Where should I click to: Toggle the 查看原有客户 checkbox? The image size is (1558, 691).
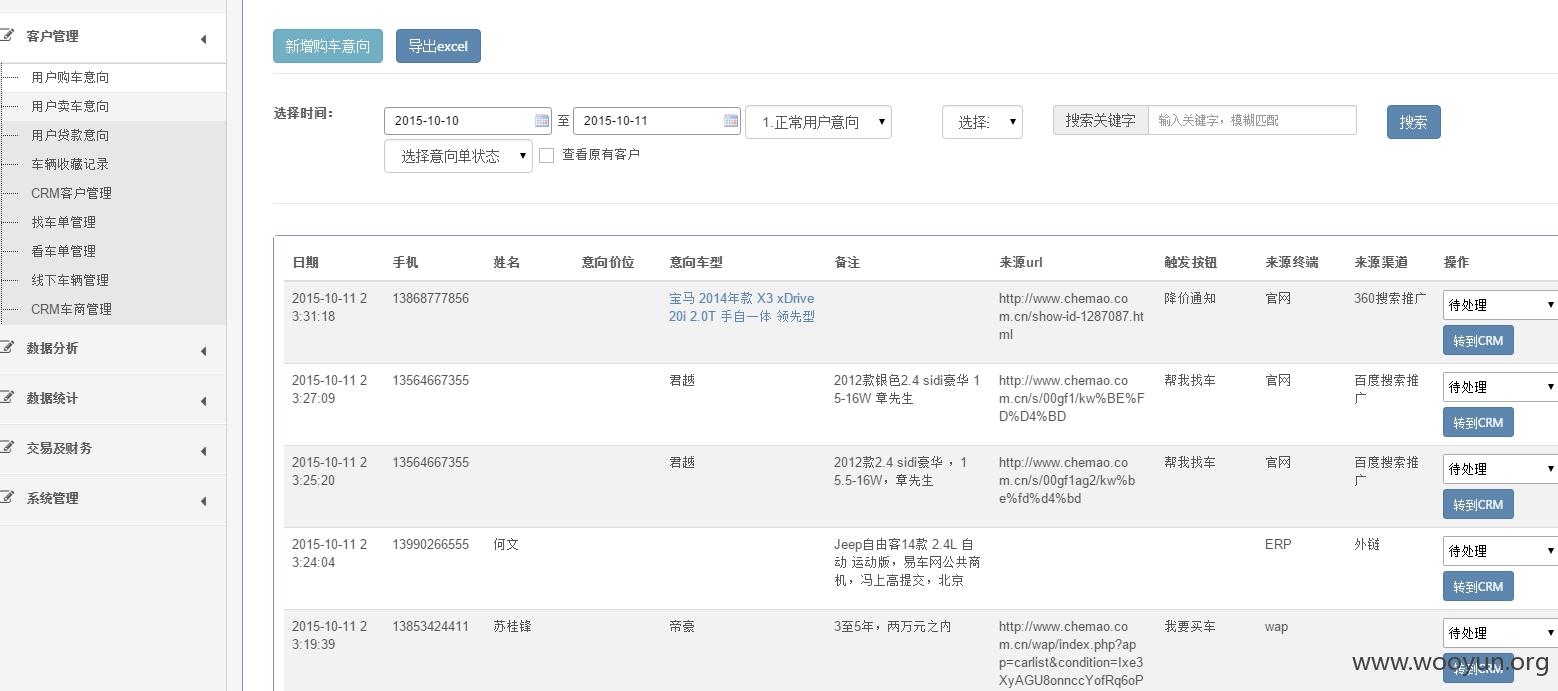(x=546, y=155)
